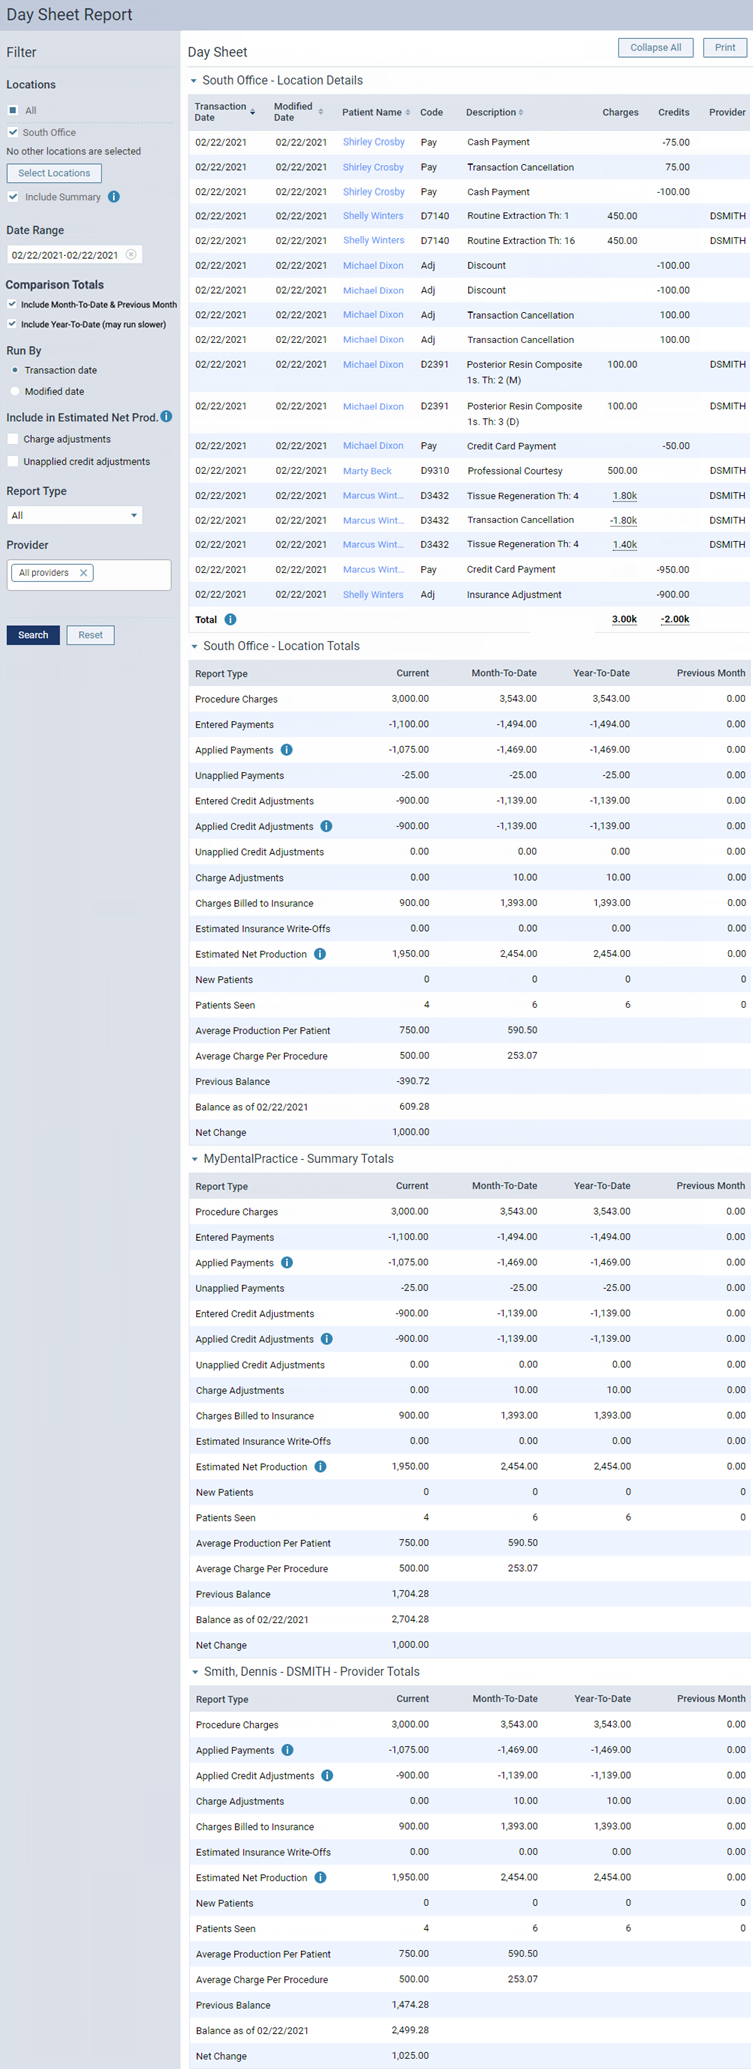The height and width of the screenshot is (2069, 753).
Task: Uncheck the South Office location checkbox
Action: coord(13,132)
